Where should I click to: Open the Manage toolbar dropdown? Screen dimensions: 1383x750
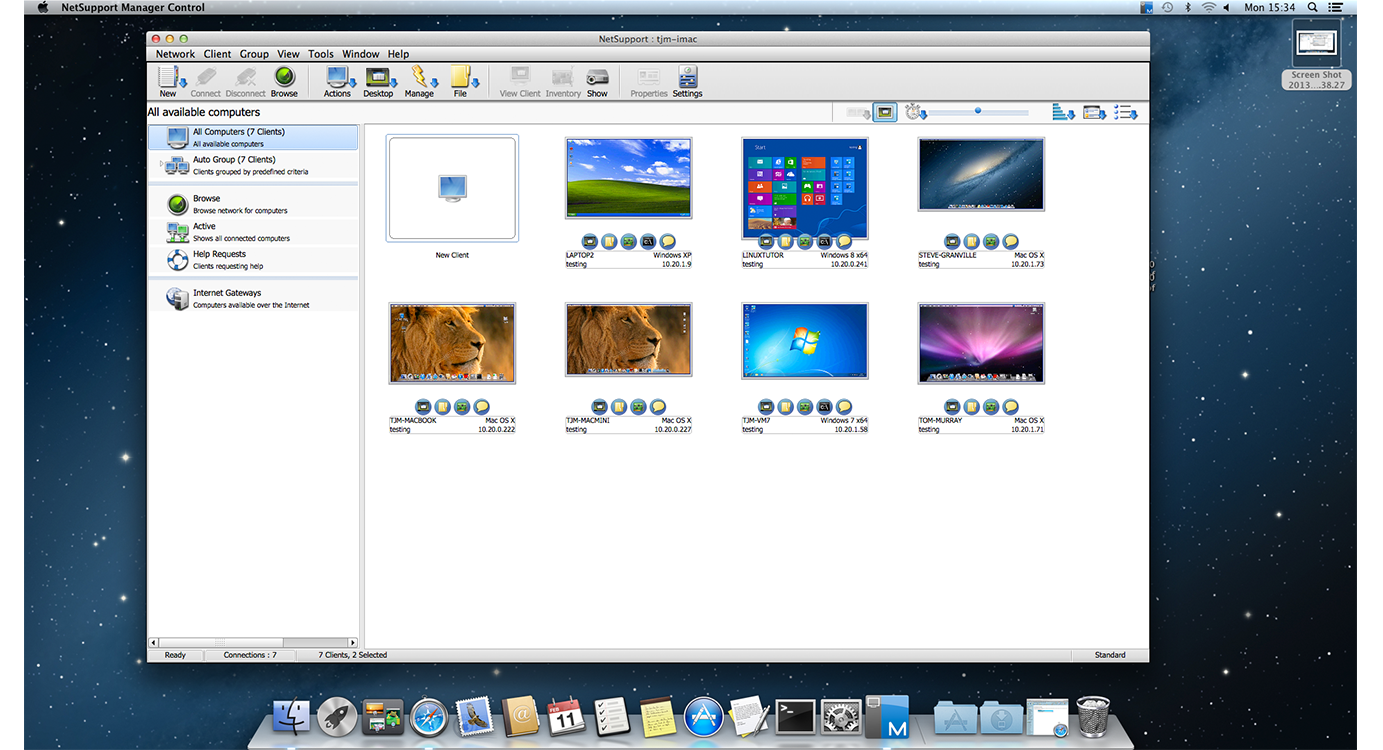pos(419,79)
